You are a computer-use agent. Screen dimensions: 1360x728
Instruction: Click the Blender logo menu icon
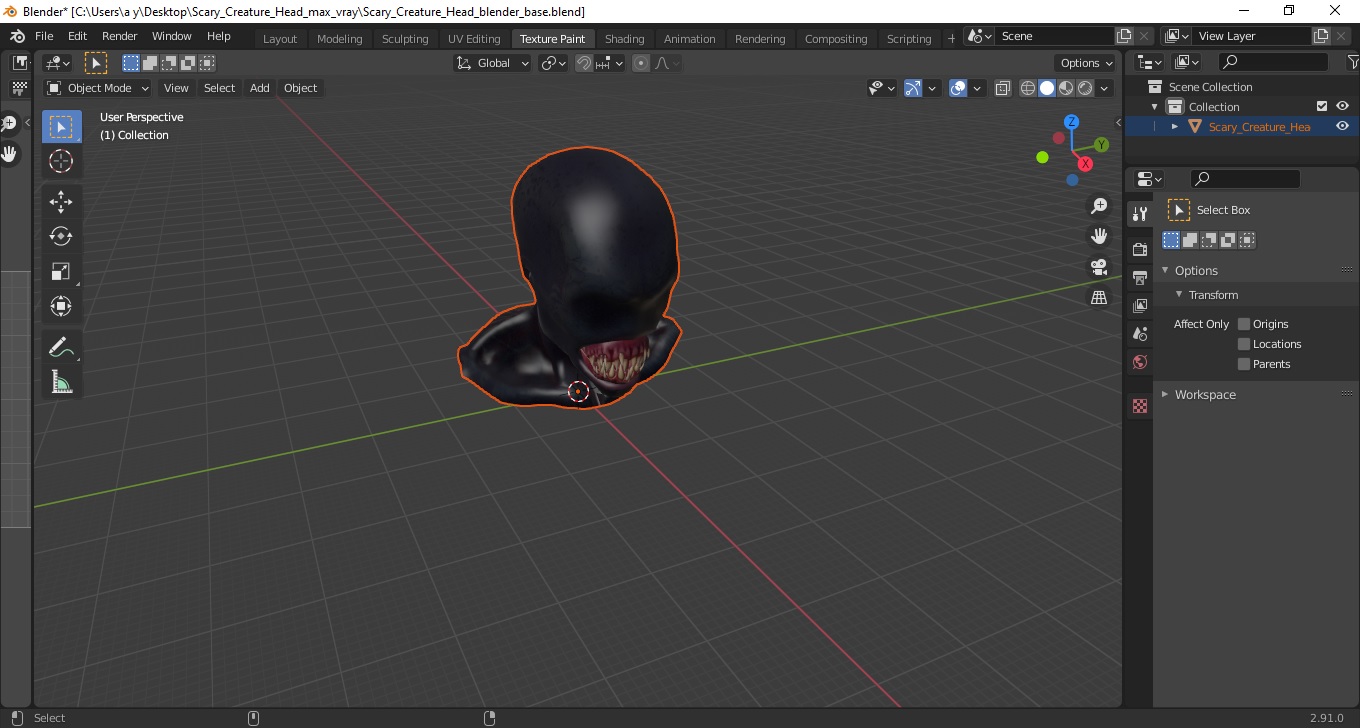(17, 36)
